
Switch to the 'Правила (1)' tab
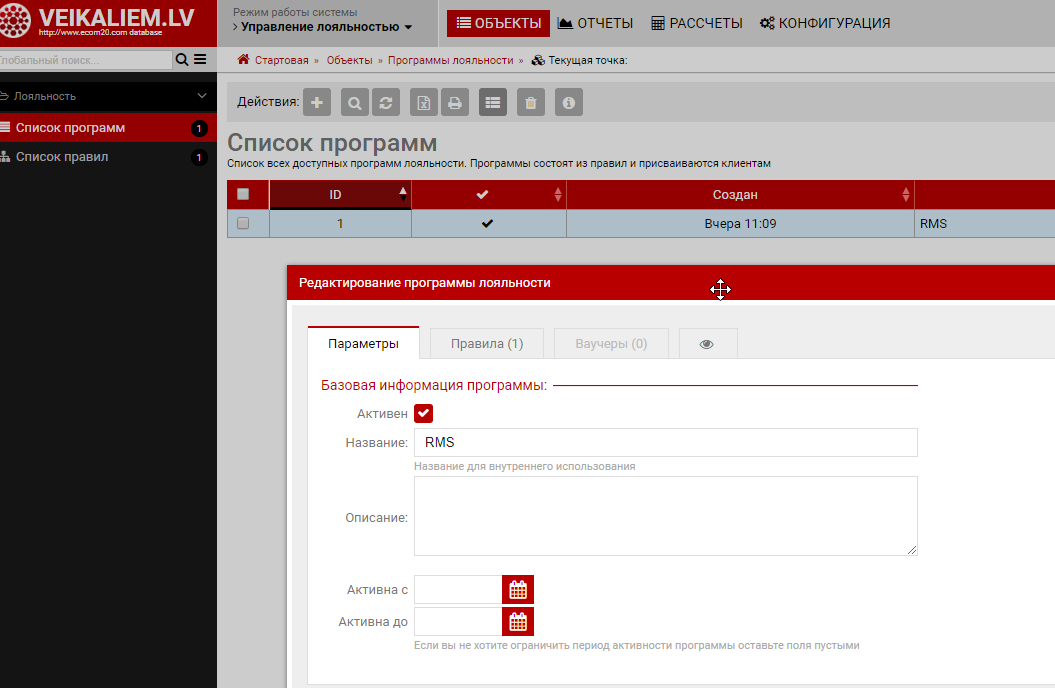tap(487, 343)
